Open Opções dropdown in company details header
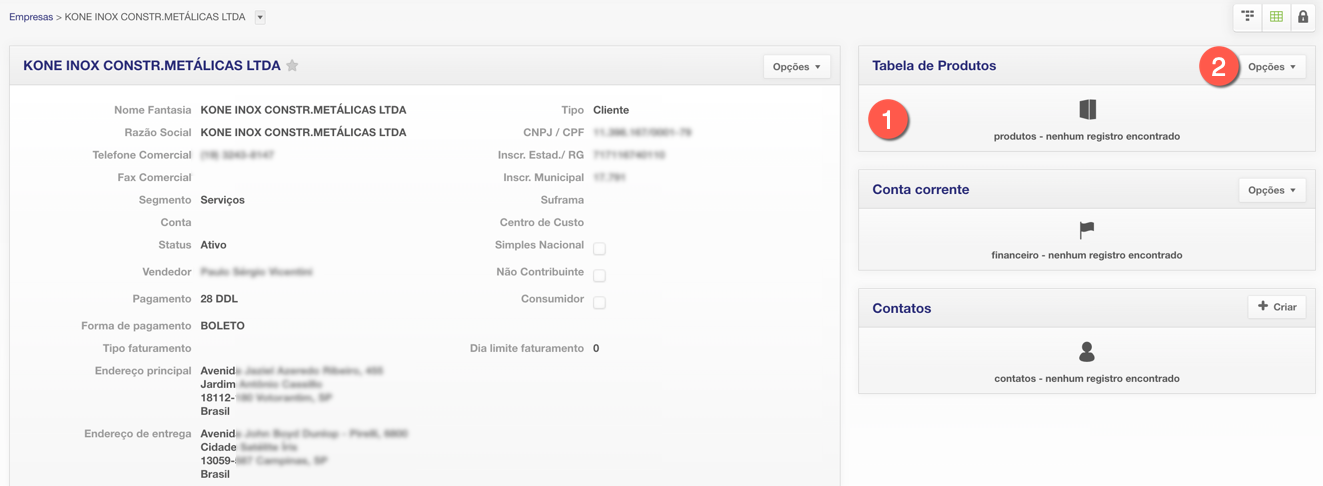 click(796, 67)
